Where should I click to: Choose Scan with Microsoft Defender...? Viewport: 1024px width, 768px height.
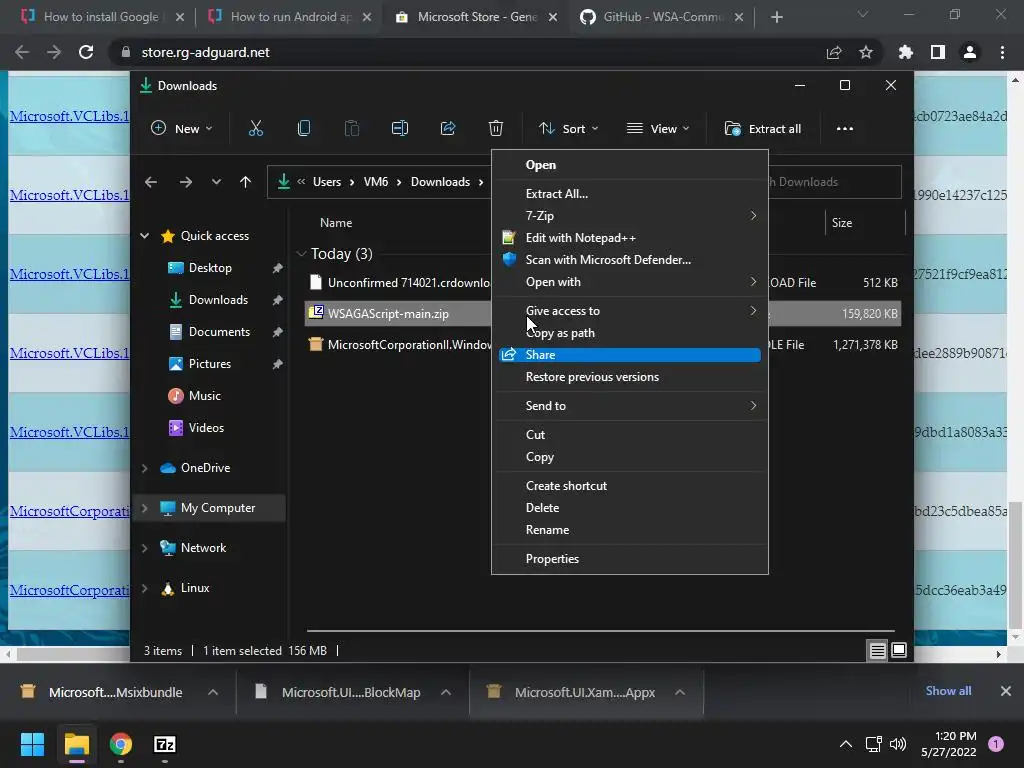630,260
